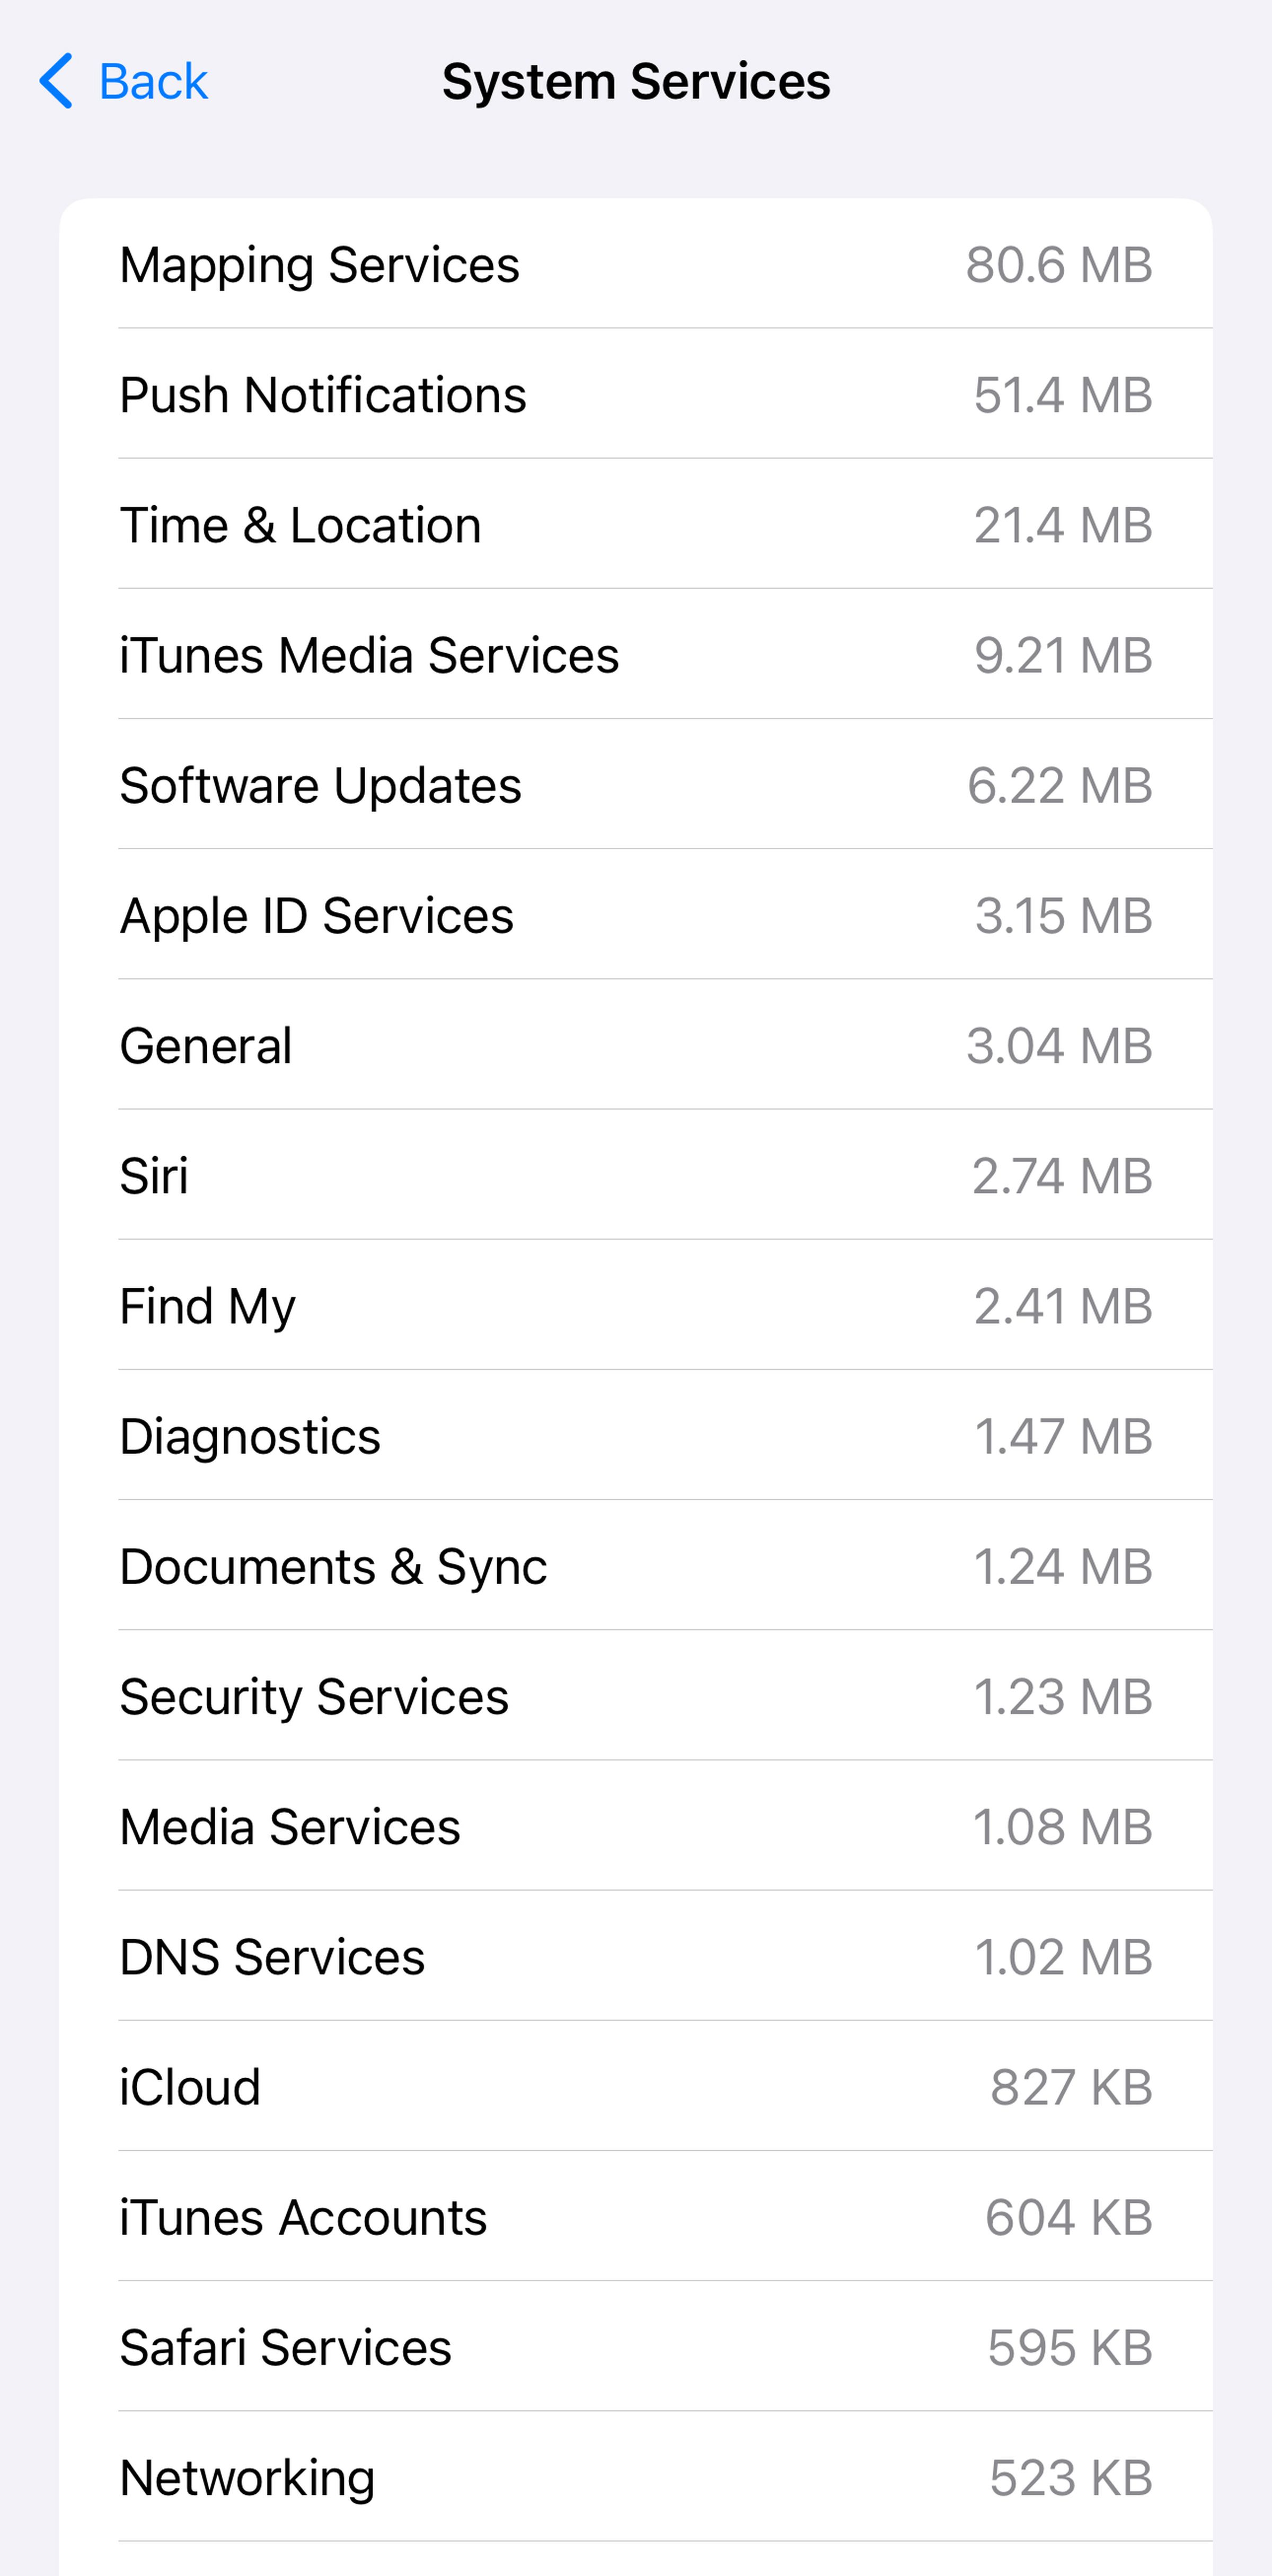Viewport: 1272px width, 2576px height.
Task: Tap the DNS Services row
Action: click(636, 1957)
